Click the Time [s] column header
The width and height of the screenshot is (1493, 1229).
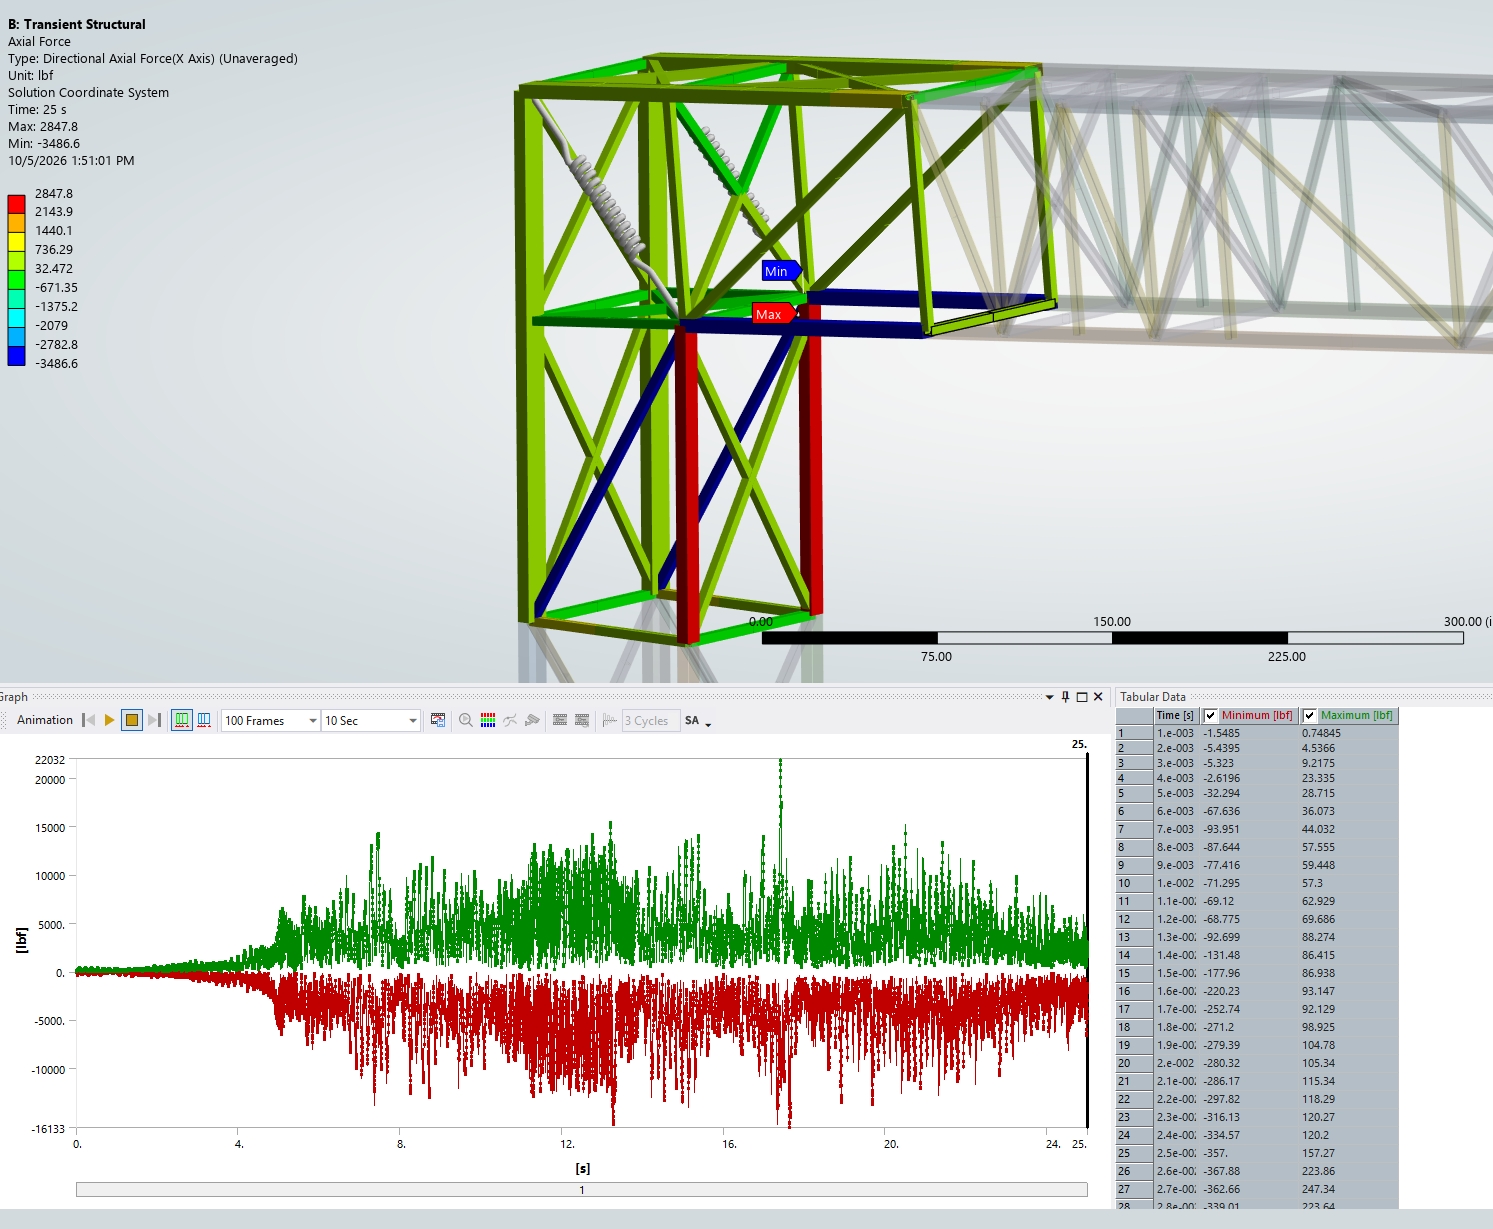point(1175,715)
